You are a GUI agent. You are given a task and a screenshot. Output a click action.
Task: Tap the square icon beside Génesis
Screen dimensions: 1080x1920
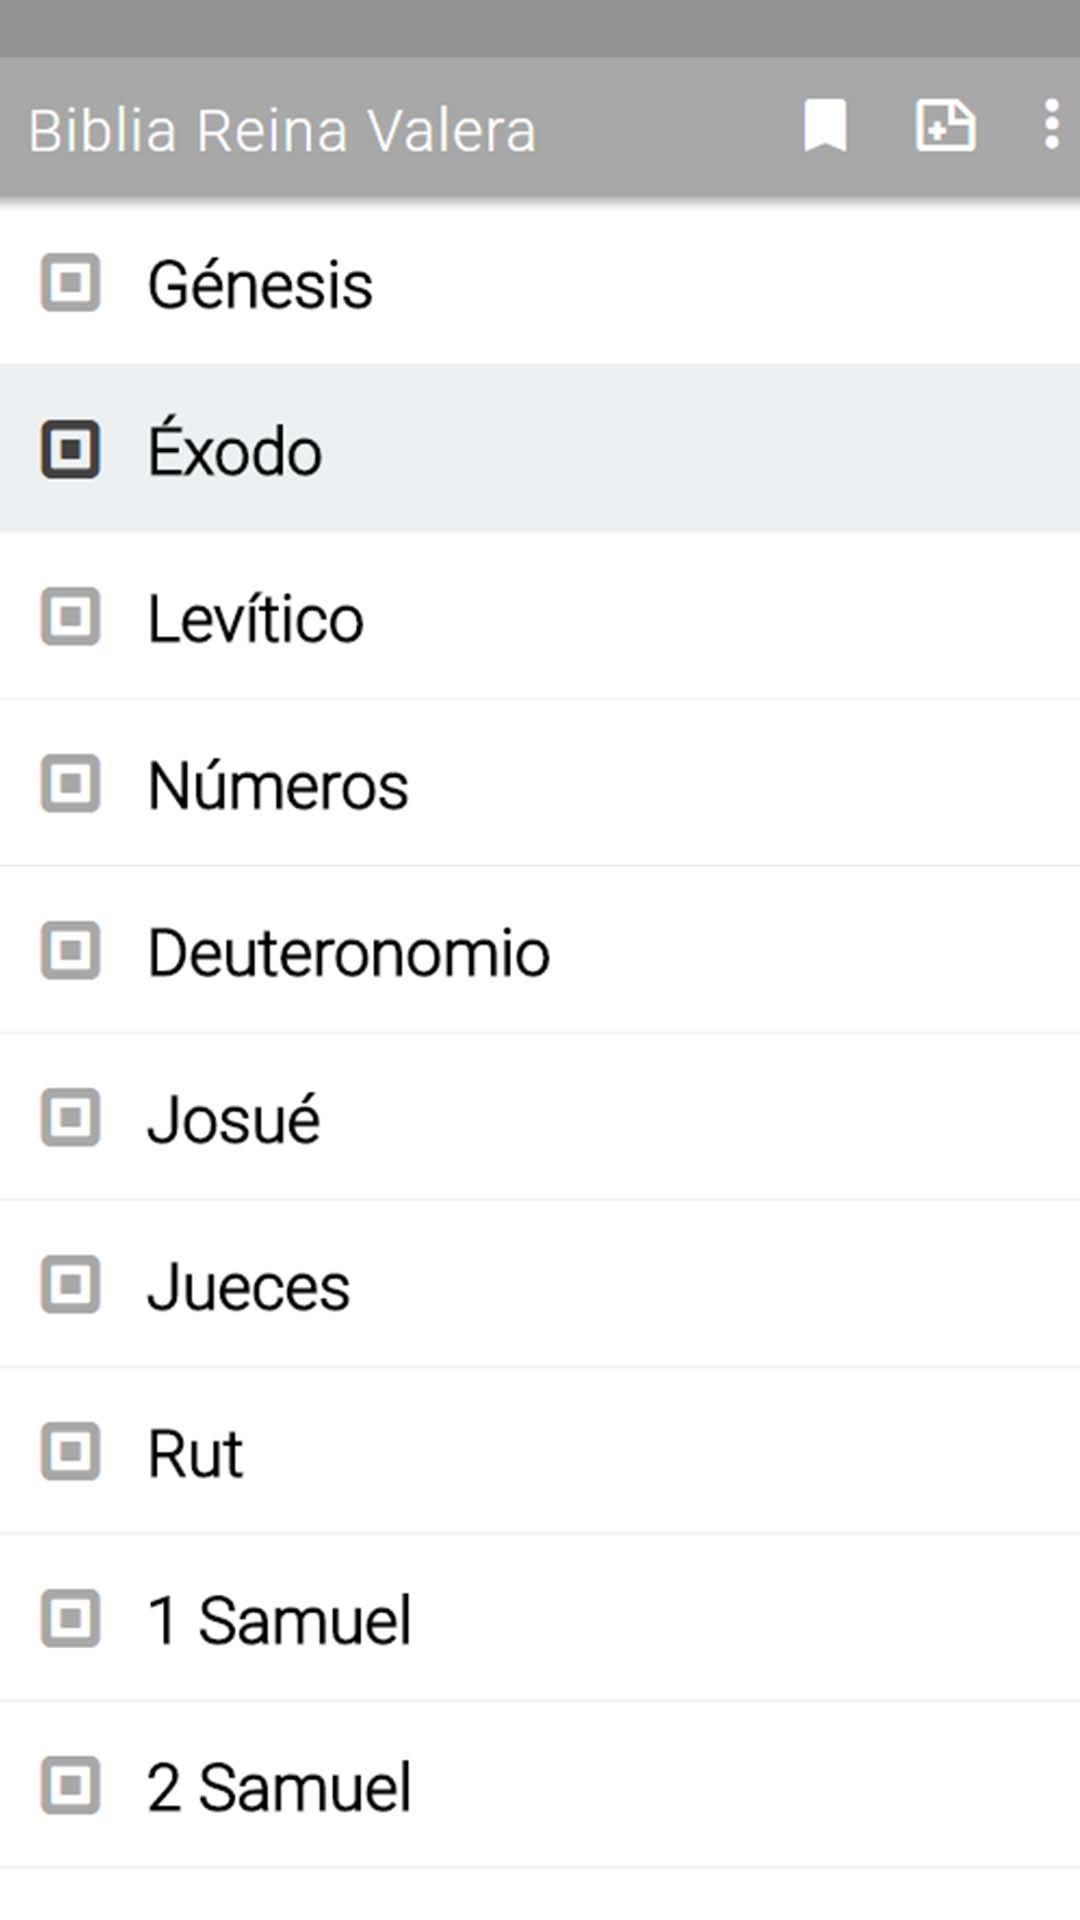pyautogui.click(x=70, y=283)
